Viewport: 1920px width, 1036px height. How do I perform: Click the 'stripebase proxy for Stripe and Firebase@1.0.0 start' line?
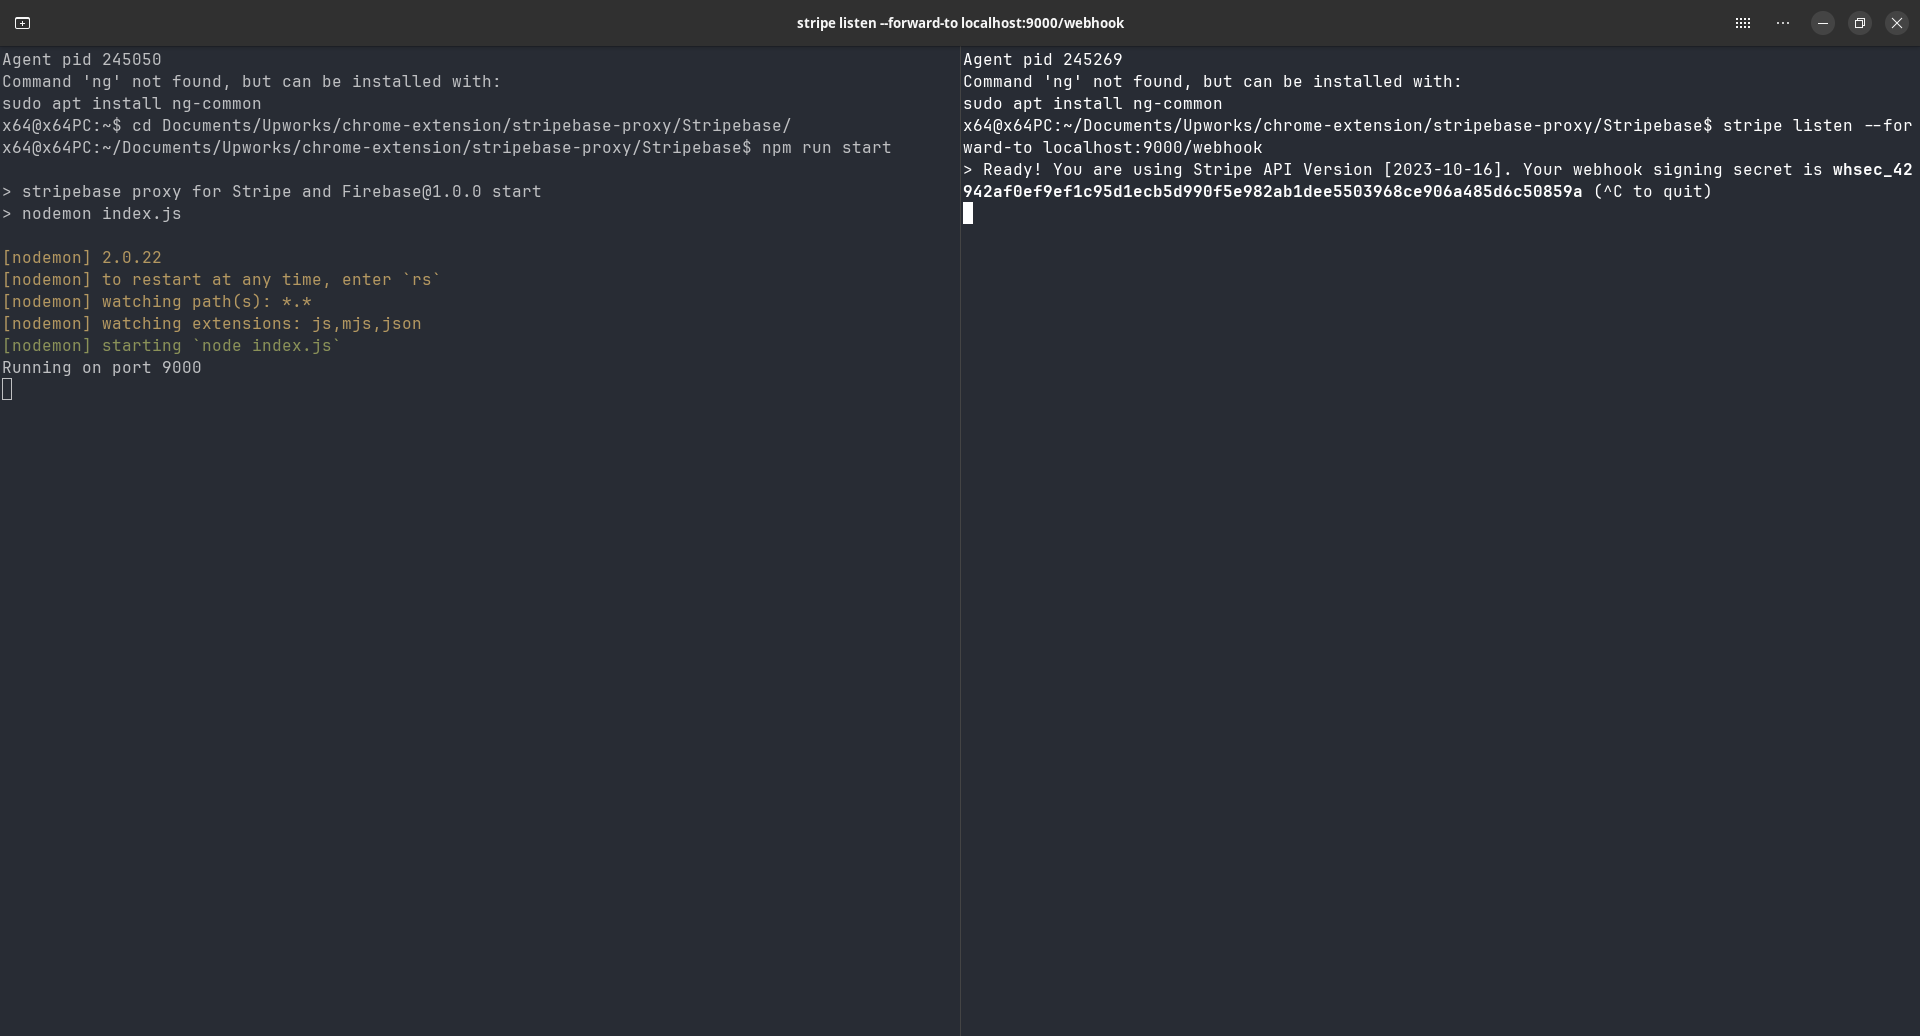(x=272, y=192)
